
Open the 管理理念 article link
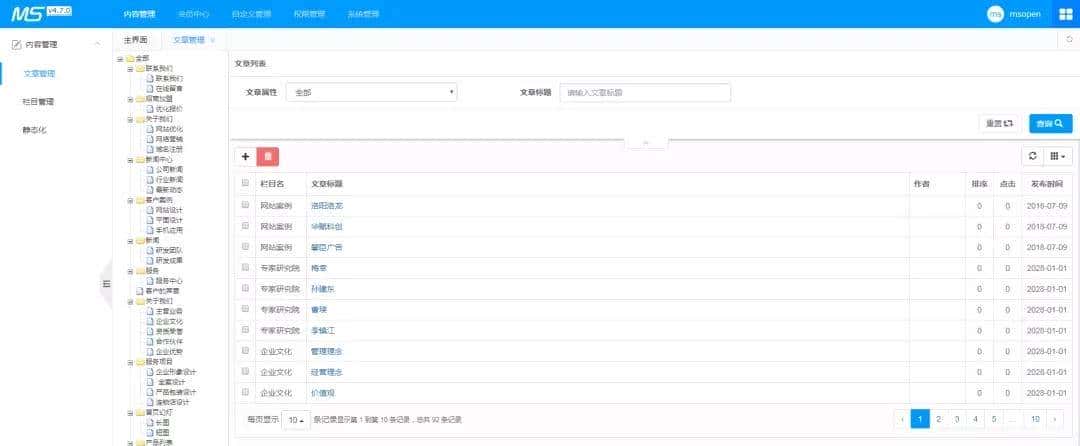point(326,351)
